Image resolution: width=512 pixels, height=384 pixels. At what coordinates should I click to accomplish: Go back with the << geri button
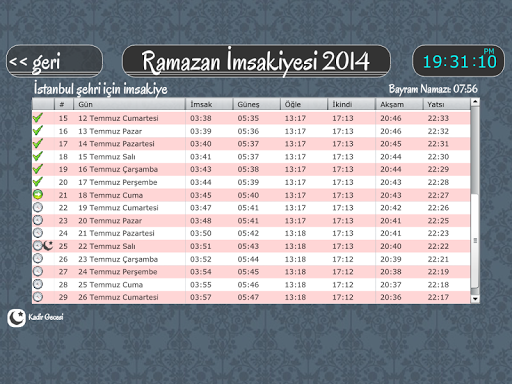(x=54, y=61)
